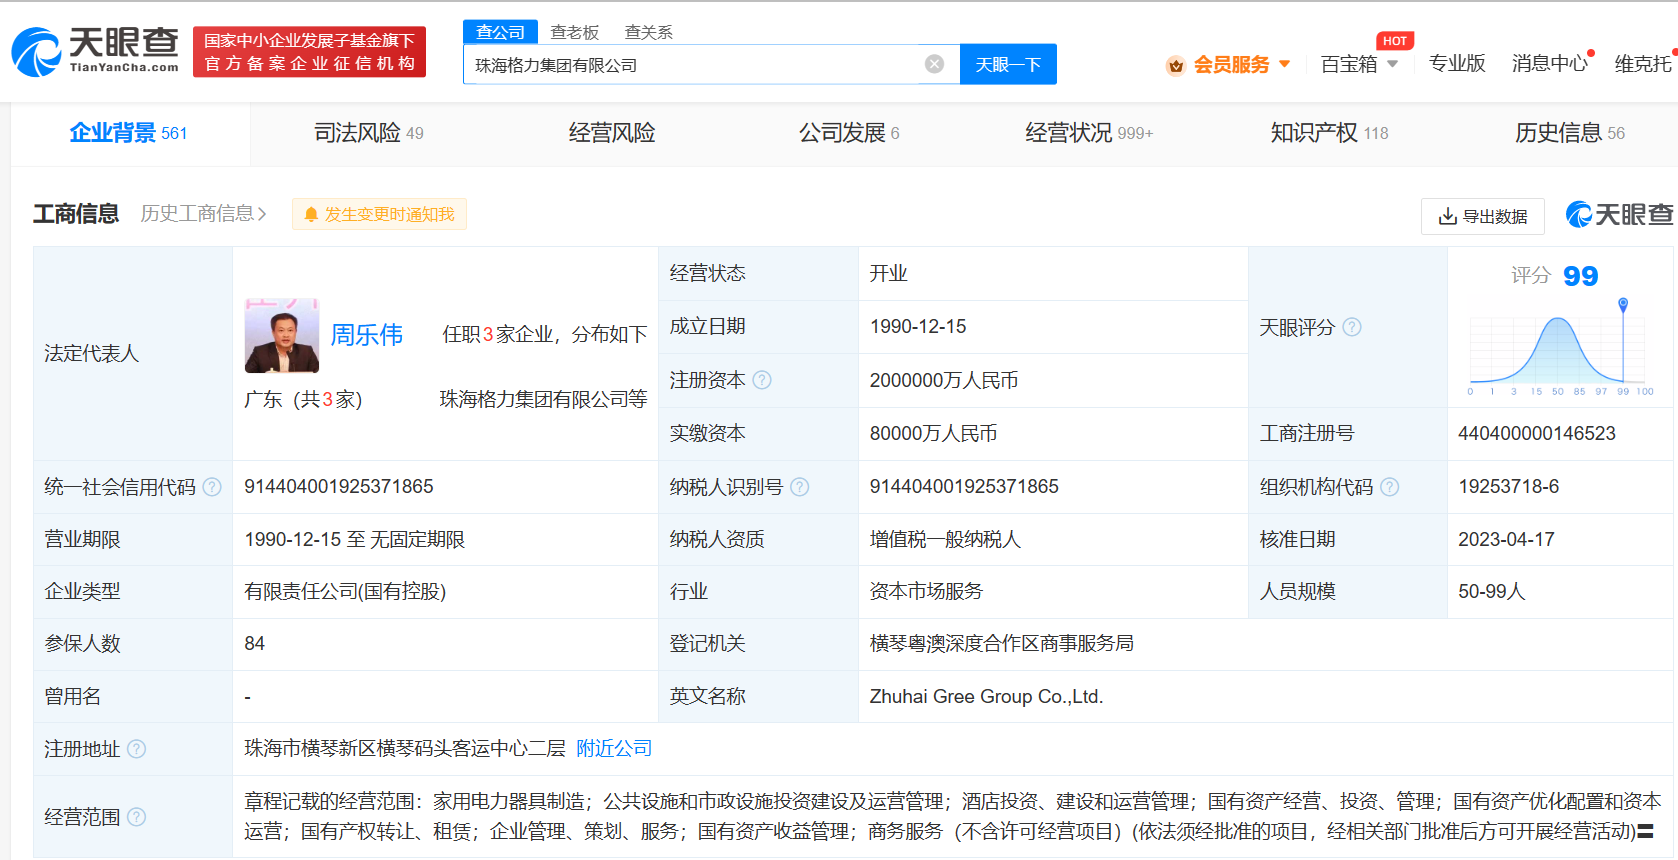The image size is (1678, 860).
Task: Click the date 1990-12-15 under 成立日期
Action: tap(918, 327)
